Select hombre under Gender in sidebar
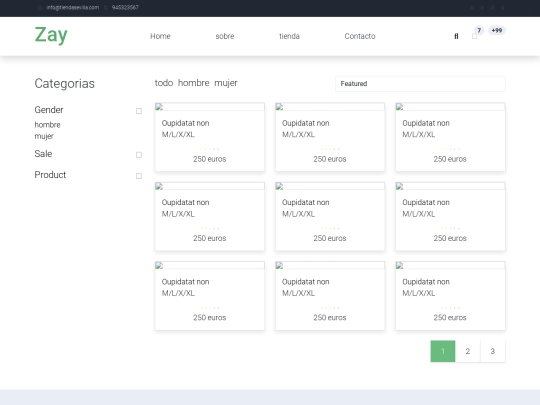This screenshot has width=540, height=405. pyautogui.click(x=48, y=125)
